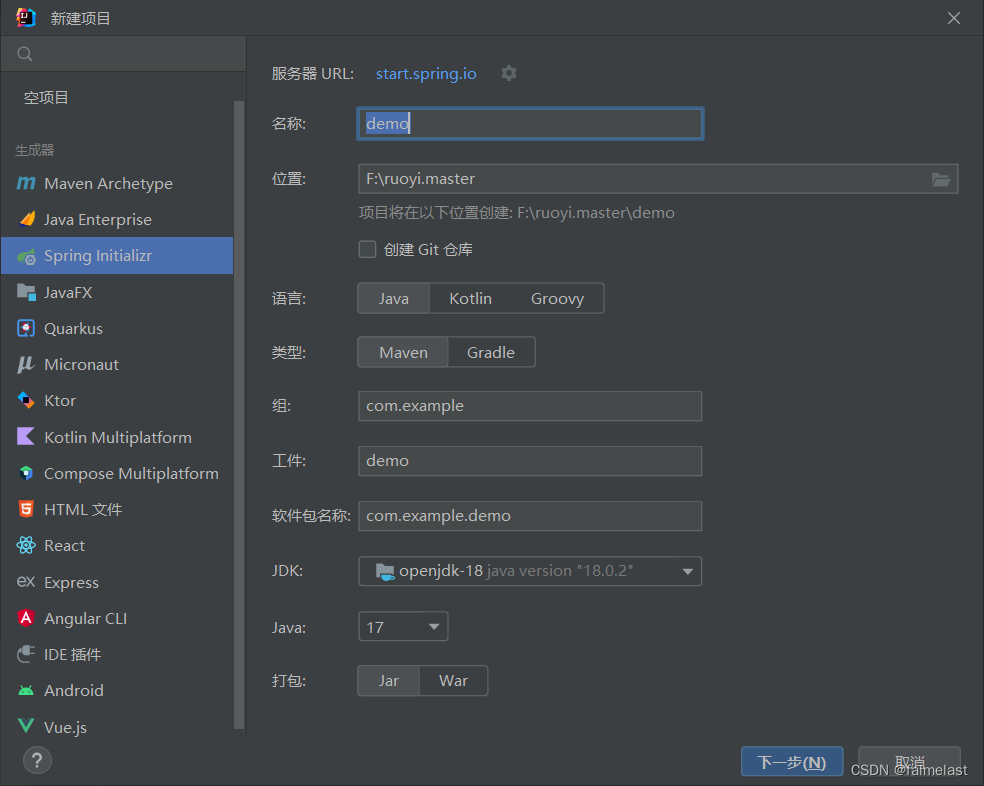Click the Ktor generator icon
This screenshot has width=984, height=786.
click(x=26, y=401)
